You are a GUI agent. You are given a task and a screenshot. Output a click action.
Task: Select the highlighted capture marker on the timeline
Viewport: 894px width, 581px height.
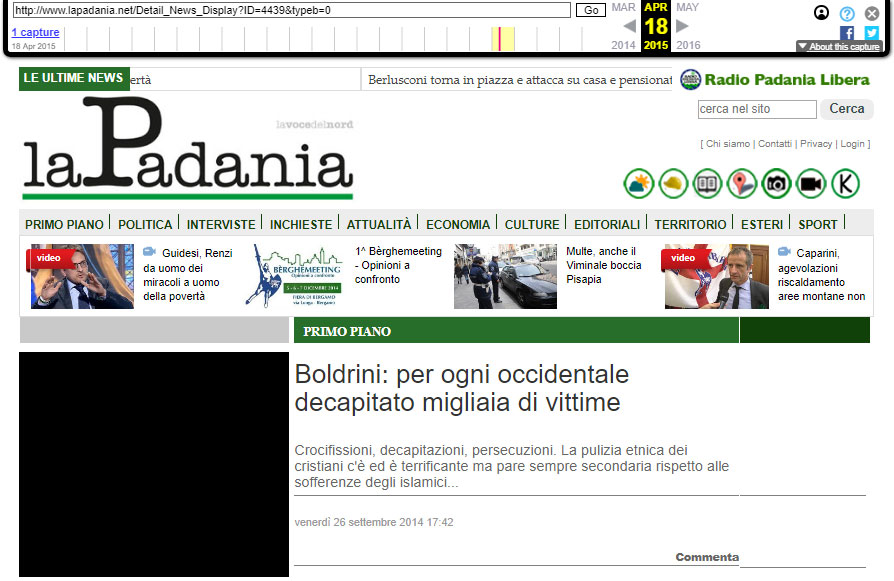point(500,39)
